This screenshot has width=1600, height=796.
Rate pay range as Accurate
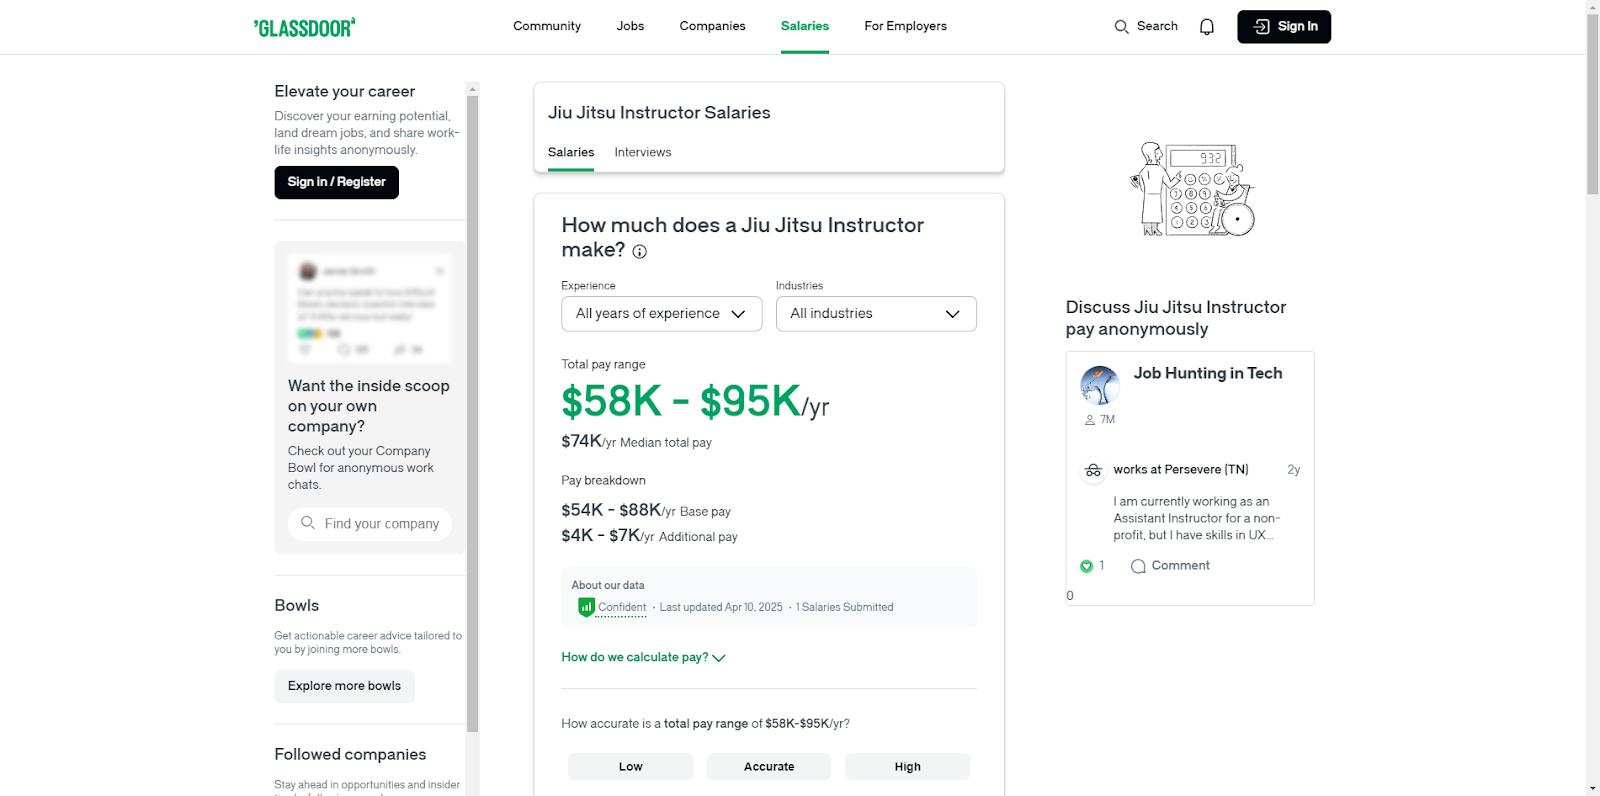[x=769, y=767]
